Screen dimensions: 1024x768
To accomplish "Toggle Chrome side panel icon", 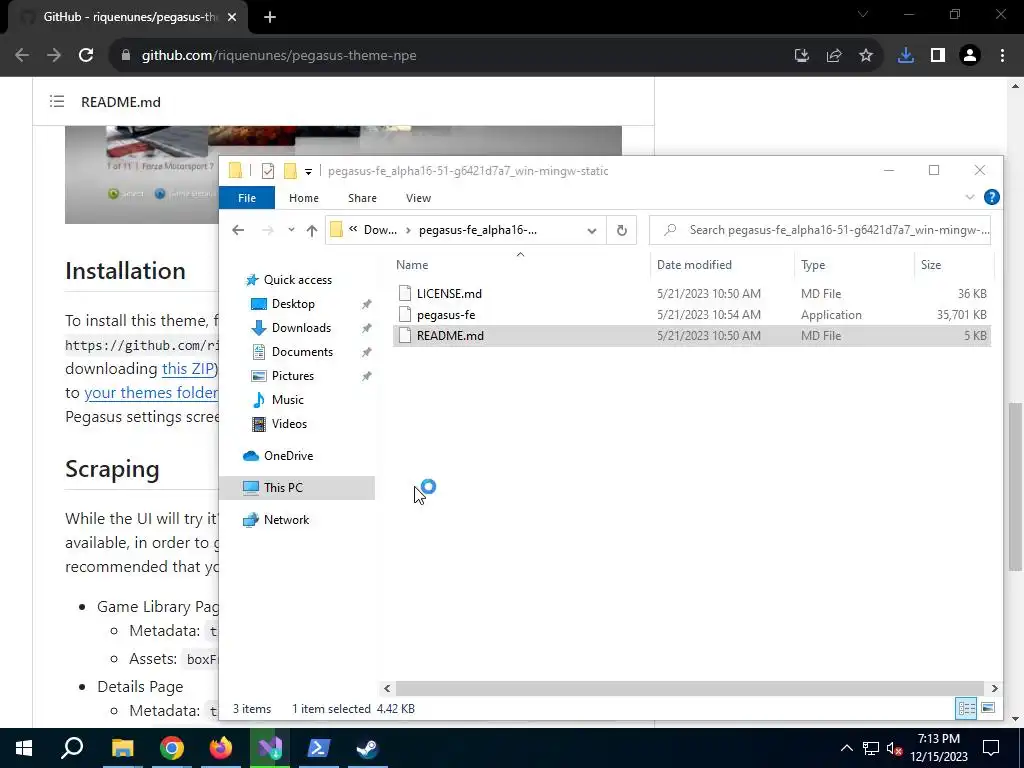I will click(x=938, y=56).
